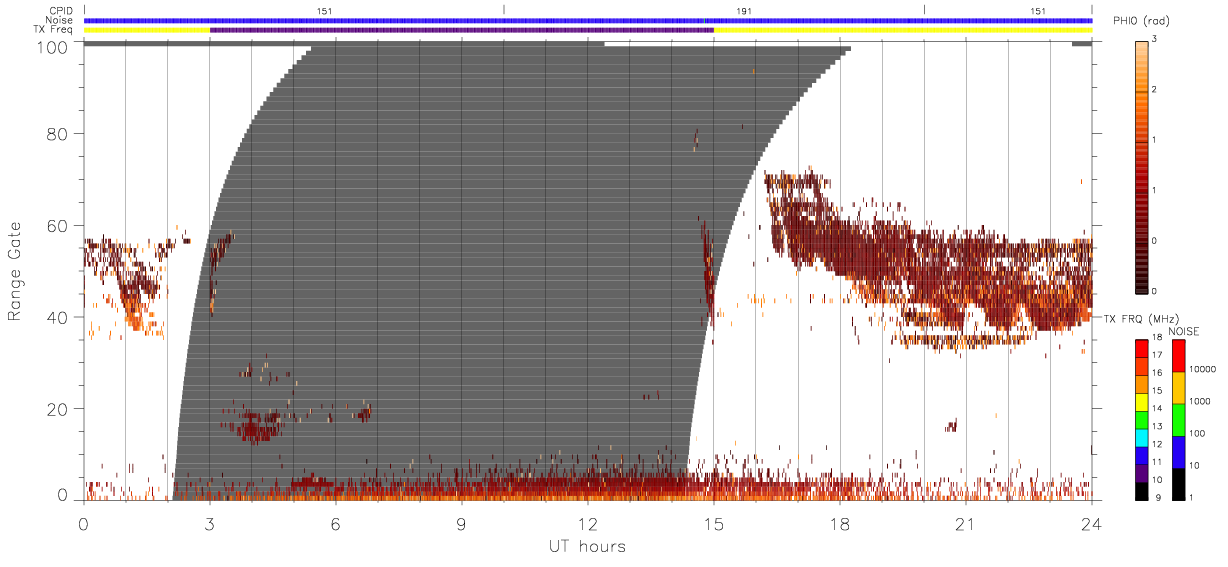Click the first CPID value 151 near hour 6
Image resolution: width=1228 pixels, height=567 pixels.
(x=325, y=11)
